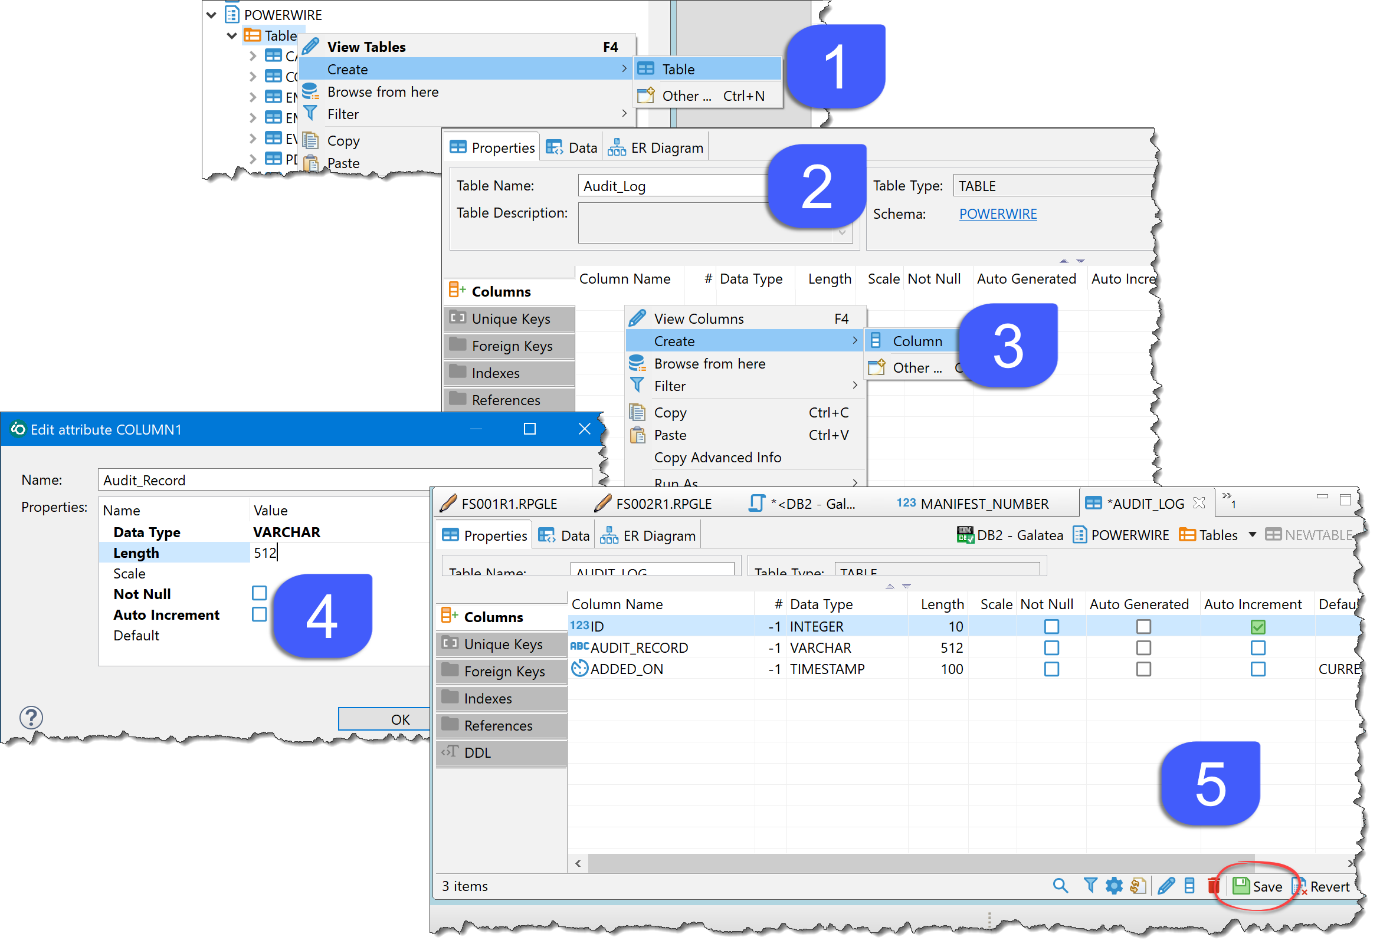Uncheck Auto Increment for the ID column
Screen dimensions: 1380x947
tap(1258, 627)
